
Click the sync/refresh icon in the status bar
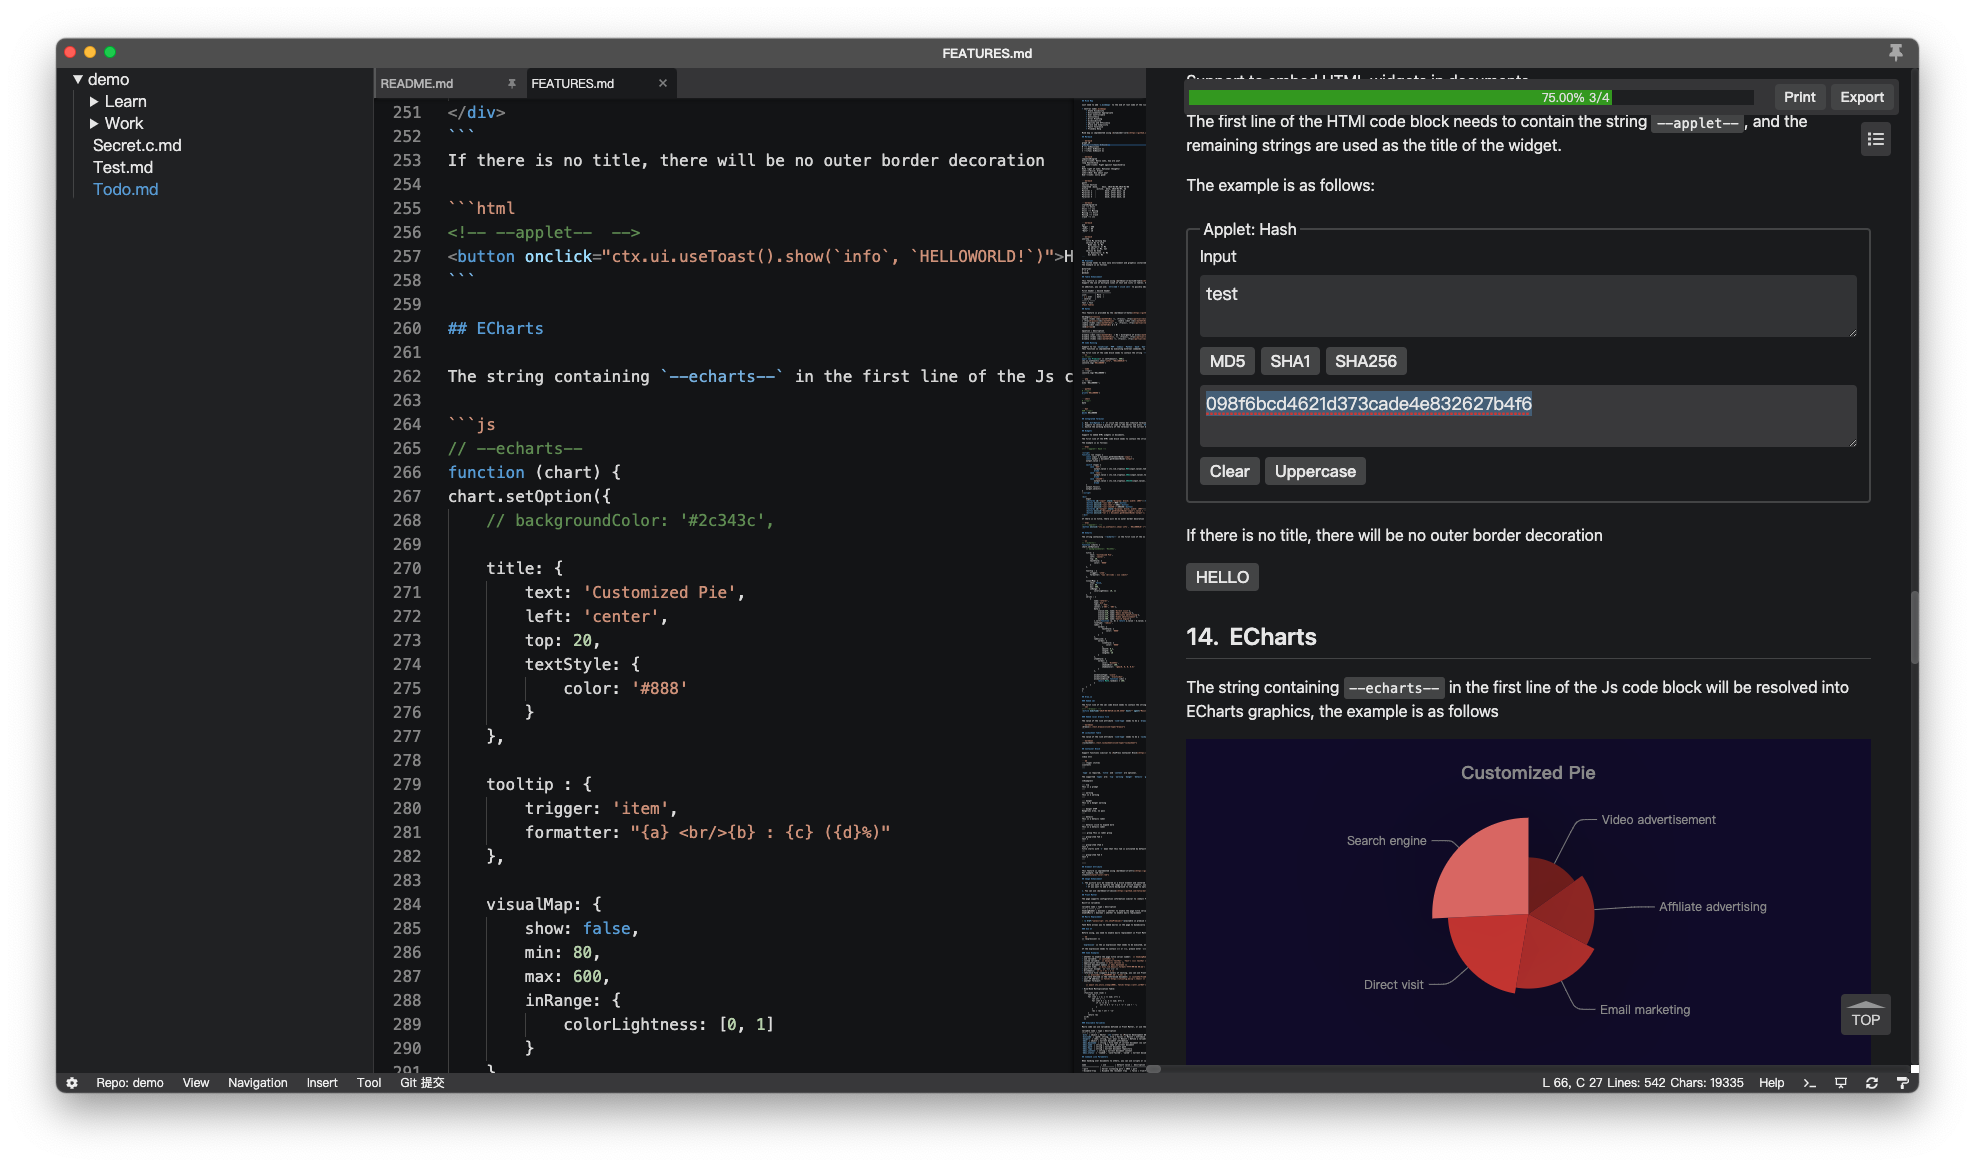pos(1870,1083)
